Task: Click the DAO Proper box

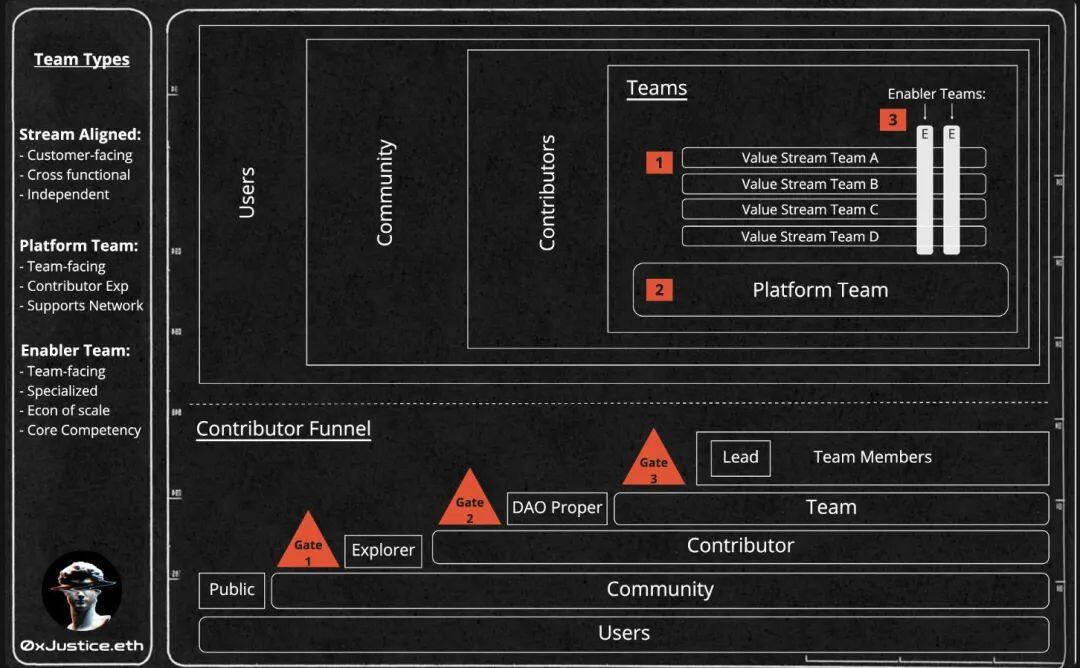Action: pyautogui.click(x=557, y=508)
